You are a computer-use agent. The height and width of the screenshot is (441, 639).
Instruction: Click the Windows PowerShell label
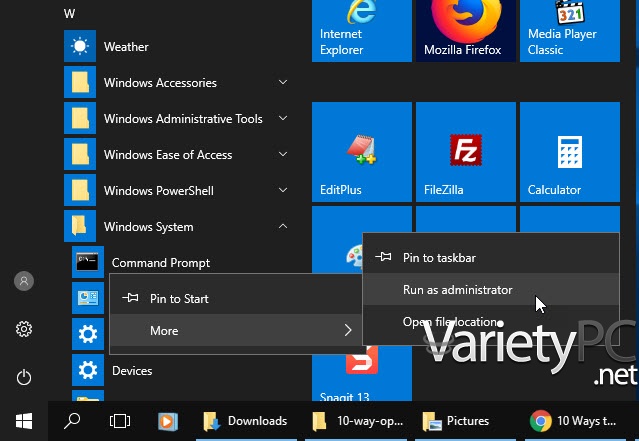[159, 191]
